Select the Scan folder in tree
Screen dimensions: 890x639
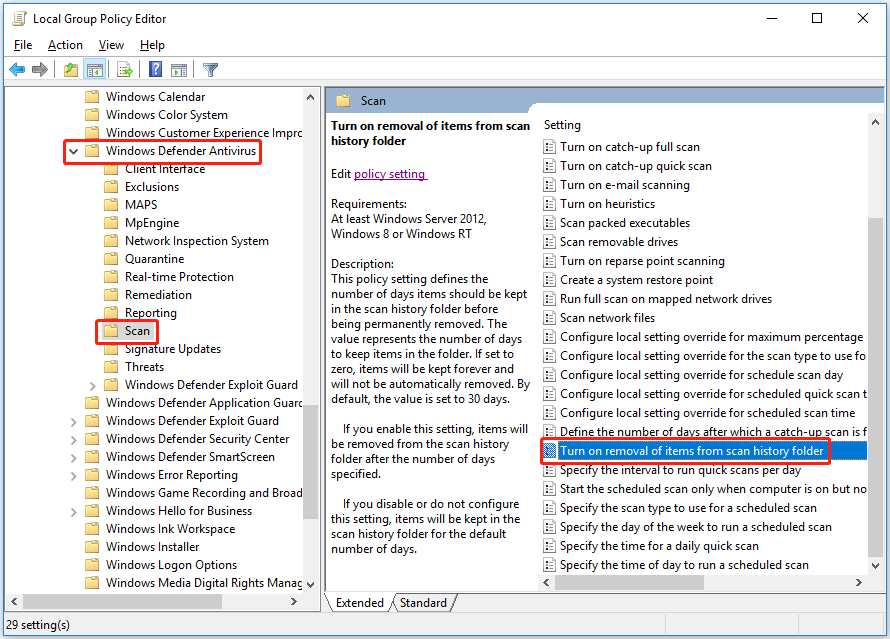coord(137,331)
